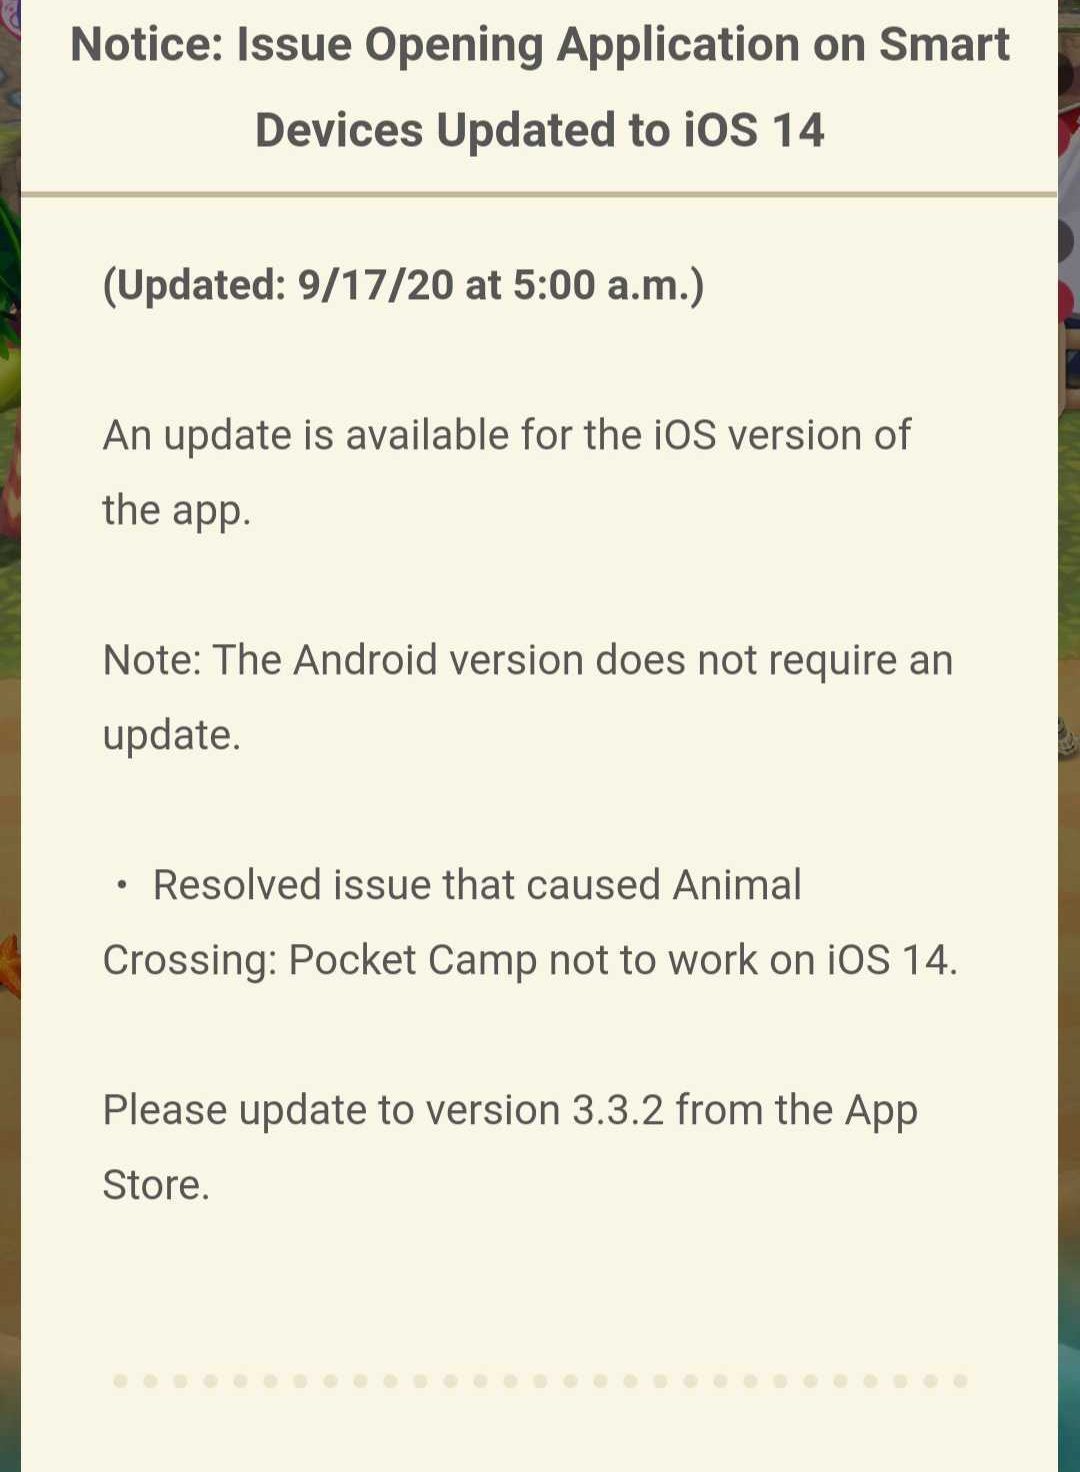Click the bullet point before Resolved issue

[122, 885]
